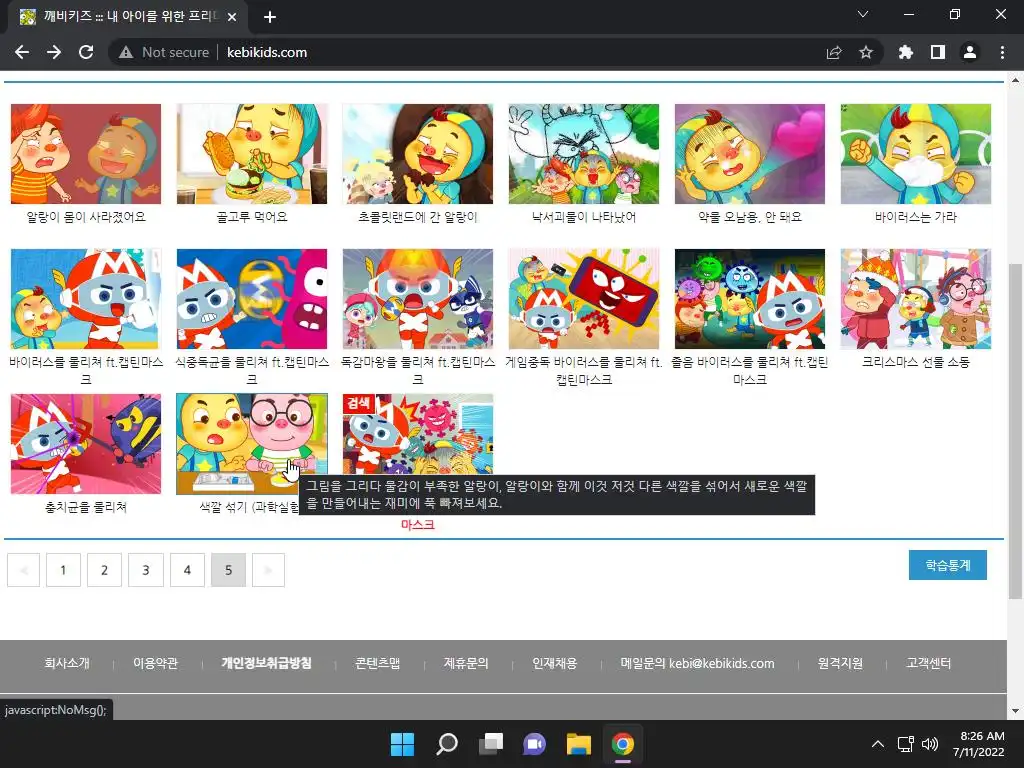
Task: Click the 메일문의 kebi@kebikids.com link
Action: coord(697,664)
